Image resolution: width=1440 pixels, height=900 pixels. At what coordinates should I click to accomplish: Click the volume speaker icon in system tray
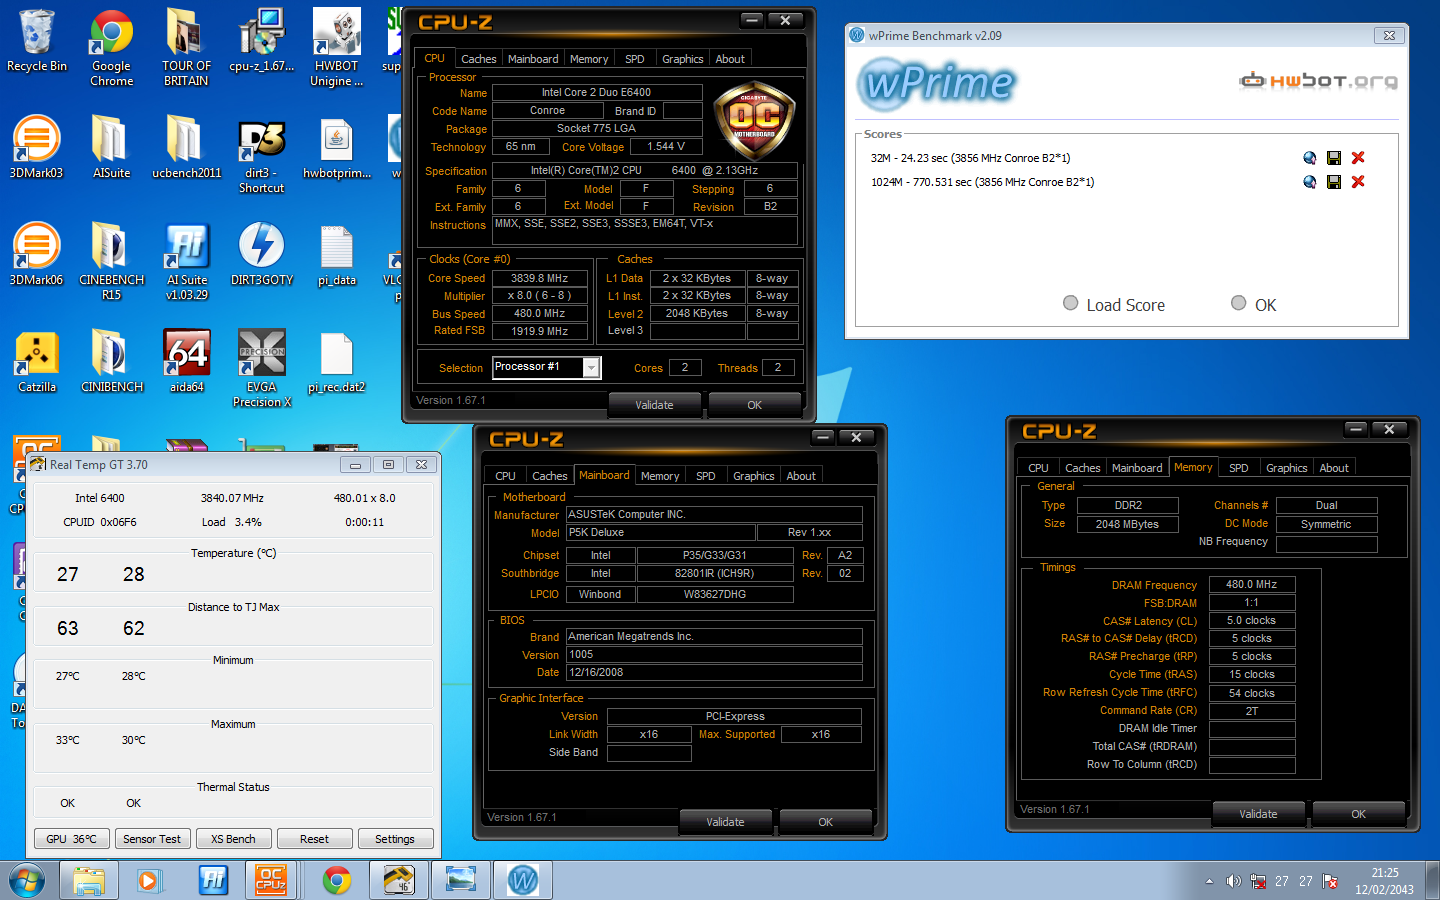tap(1233, 881)
